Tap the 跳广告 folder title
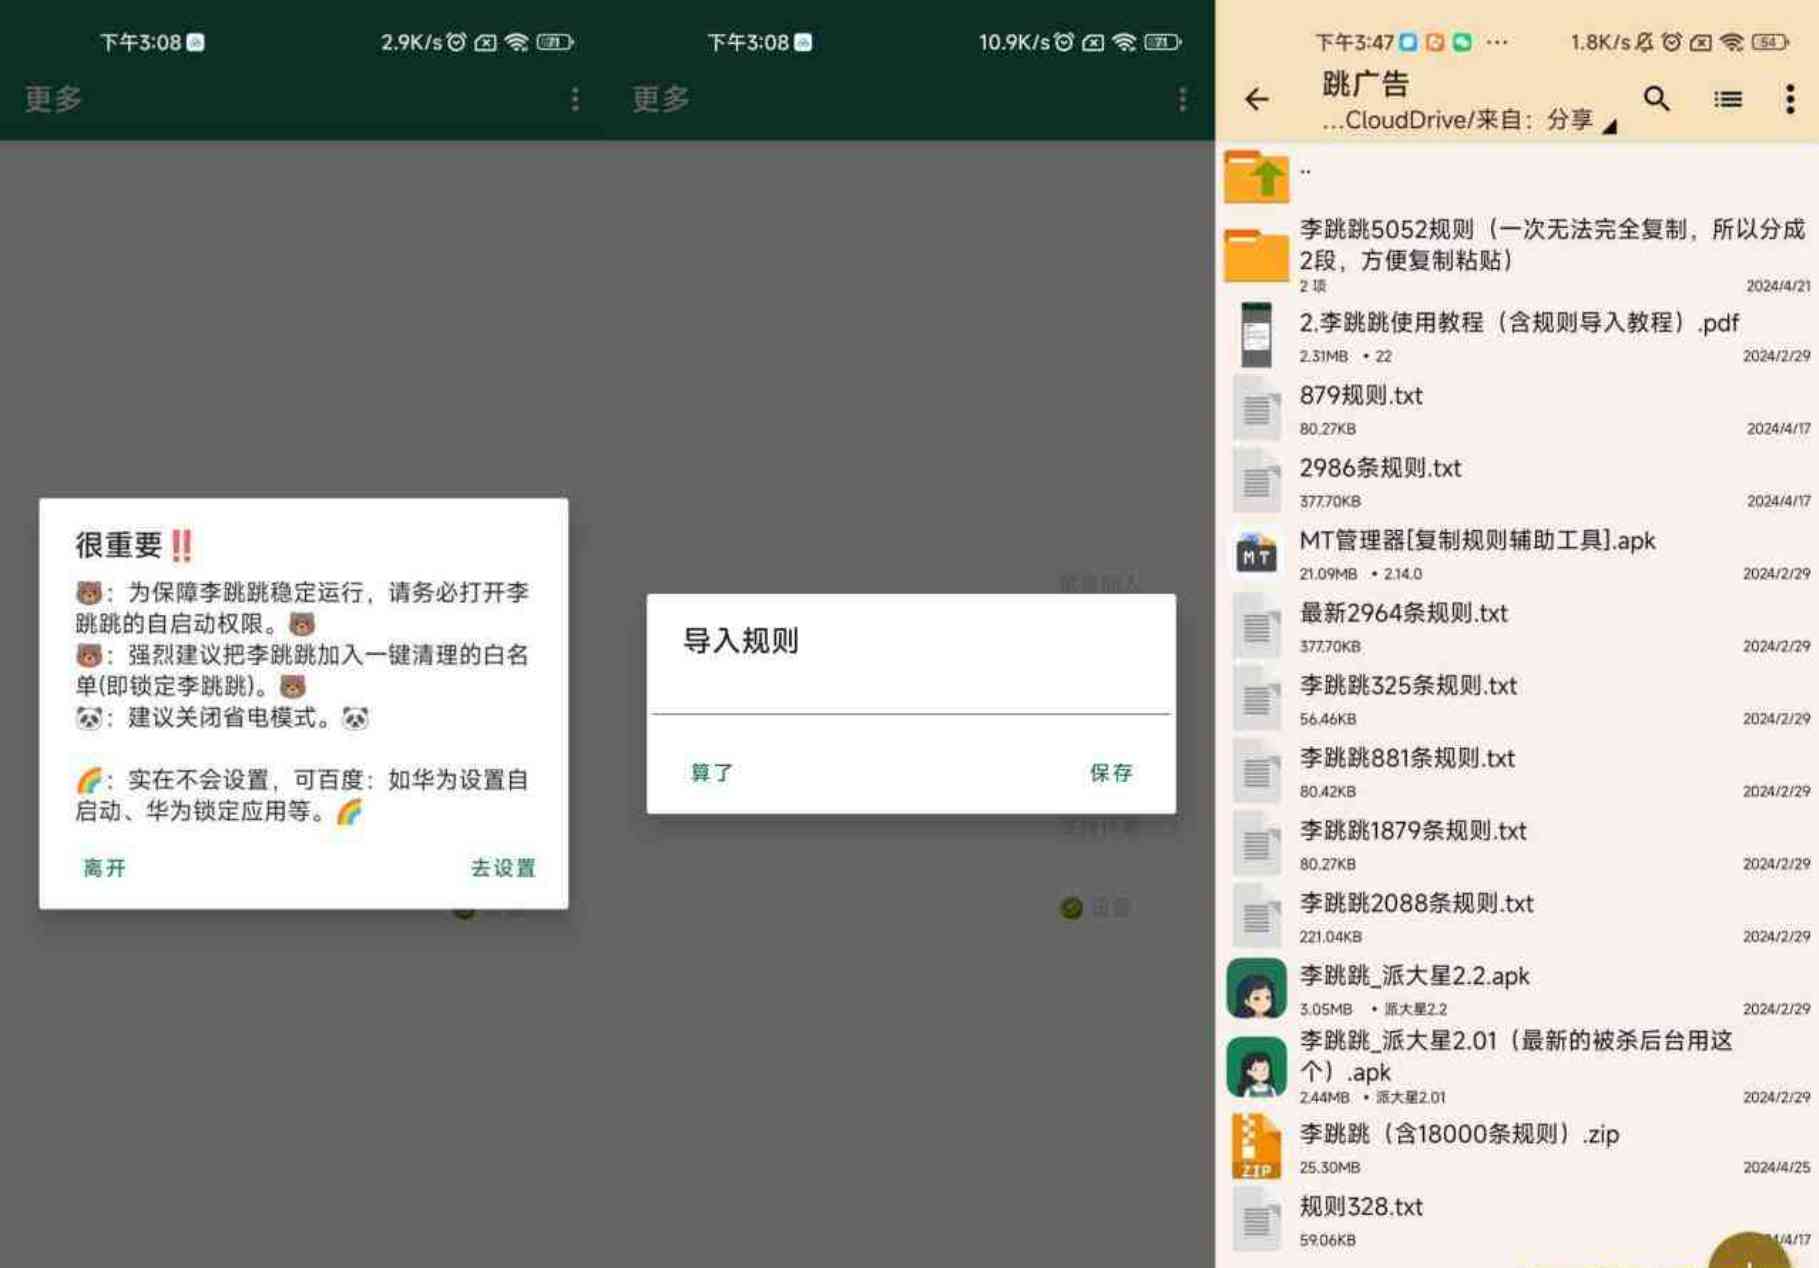The width and height of the screenshot is (1819, 1268). [1365, 84]
